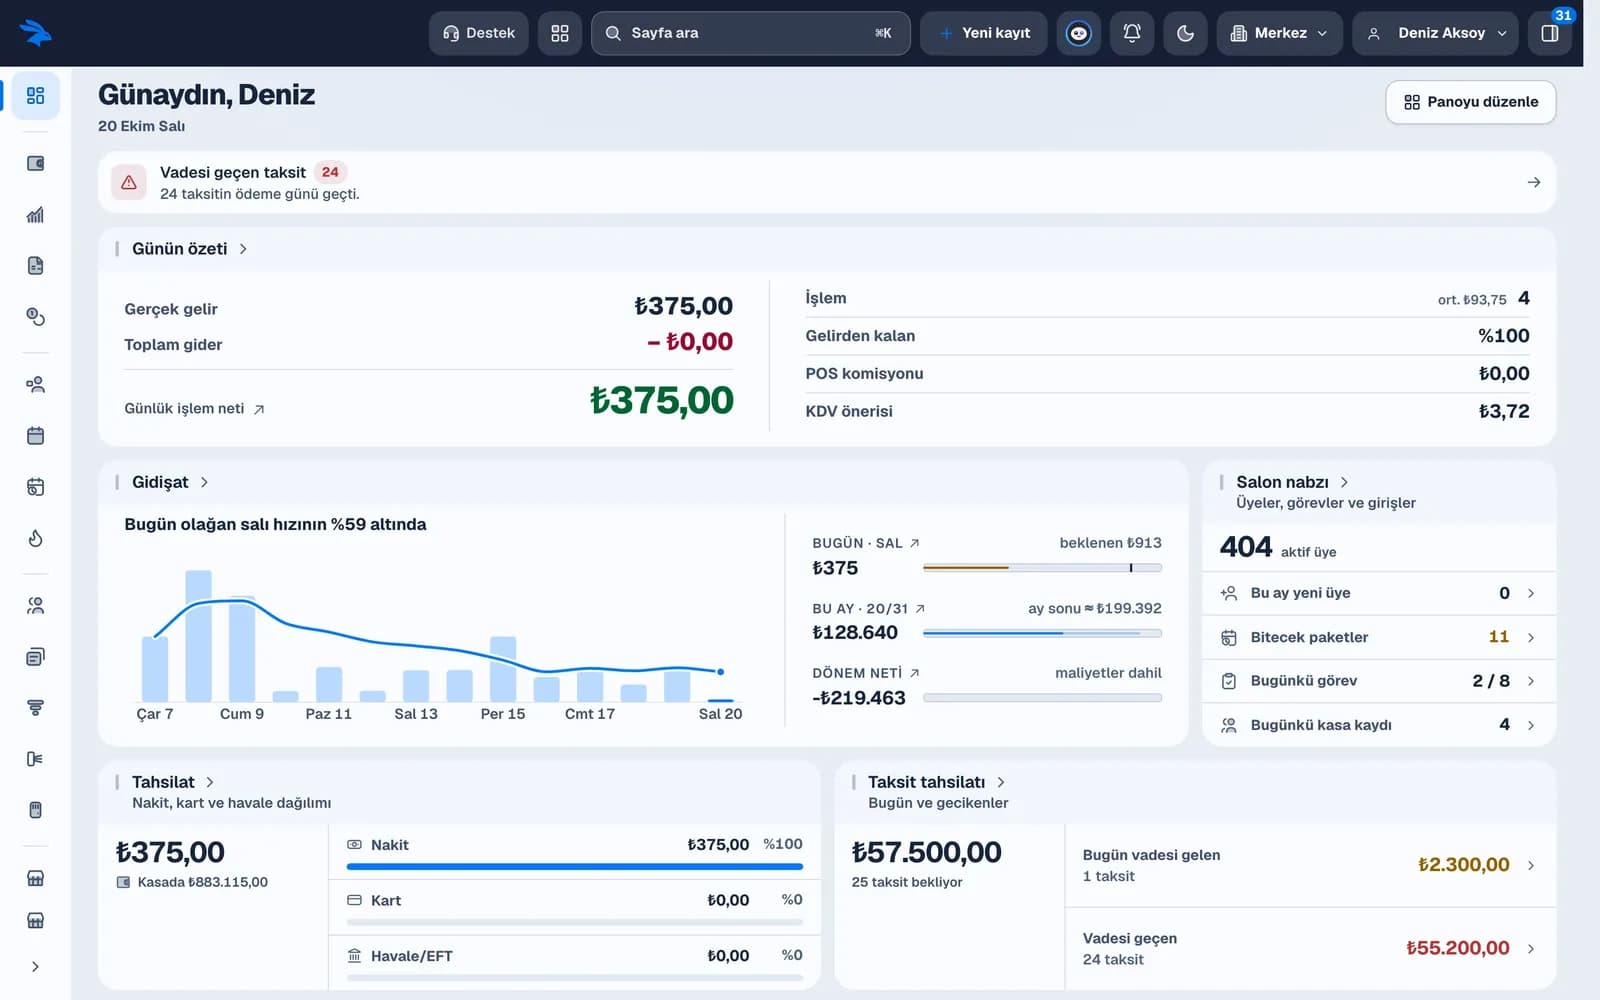Open the funnel filter sidebar icon
The width and height of the screenshot is (1600, 1000).
[x=35, y=708]
